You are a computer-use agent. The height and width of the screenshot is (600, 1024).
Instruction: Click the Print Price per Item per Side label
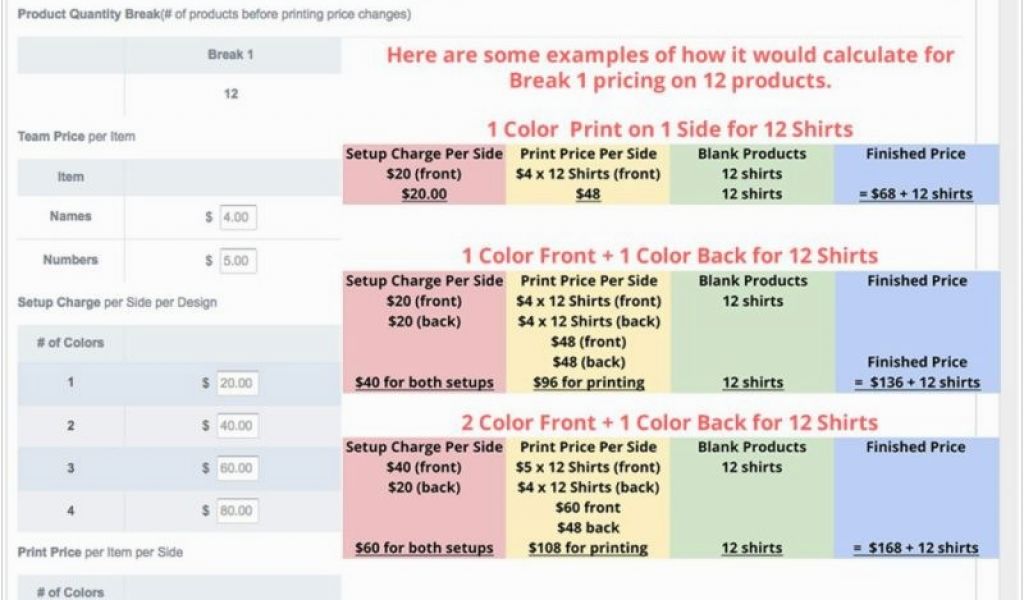[100, 552]
